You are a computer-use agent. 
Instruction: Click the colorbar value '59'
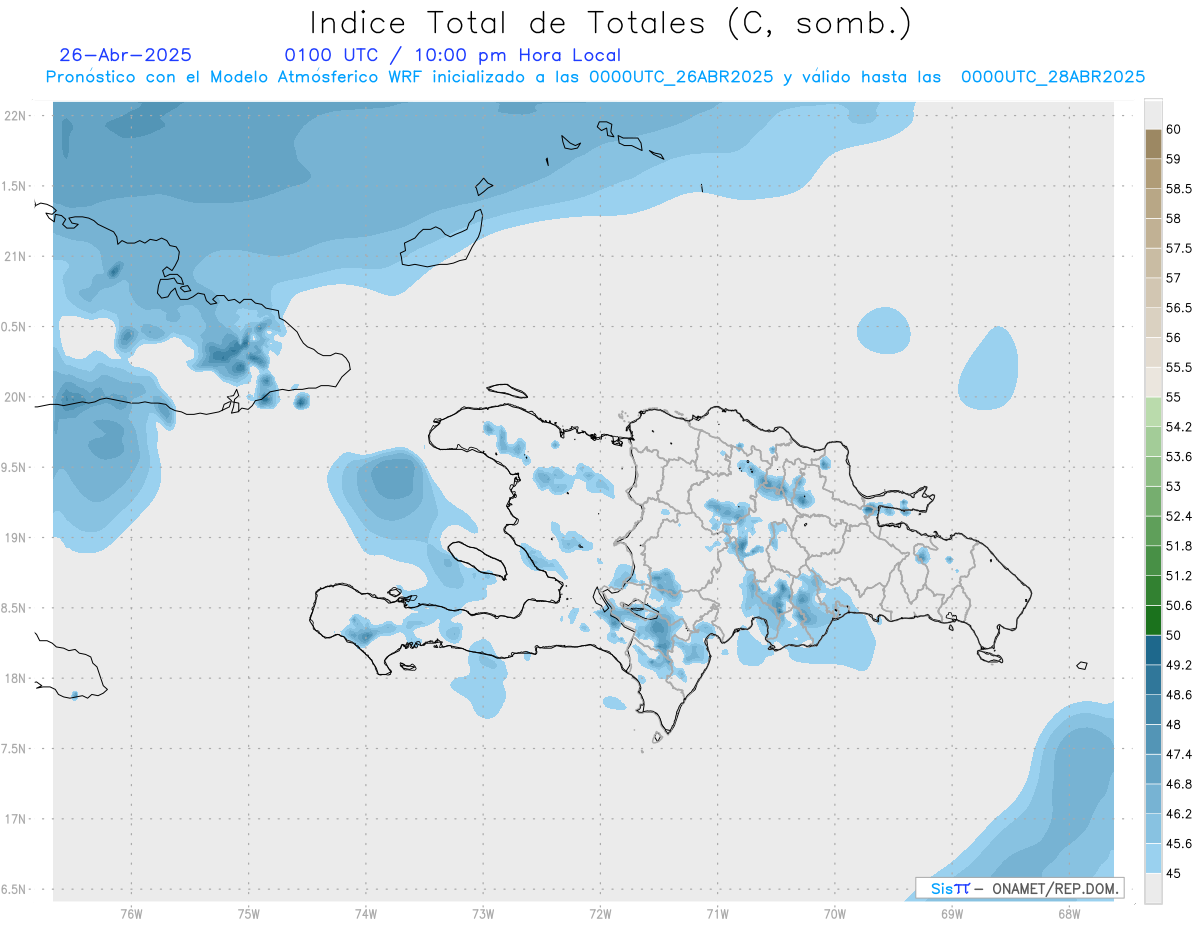click(x=1174, y=159)
